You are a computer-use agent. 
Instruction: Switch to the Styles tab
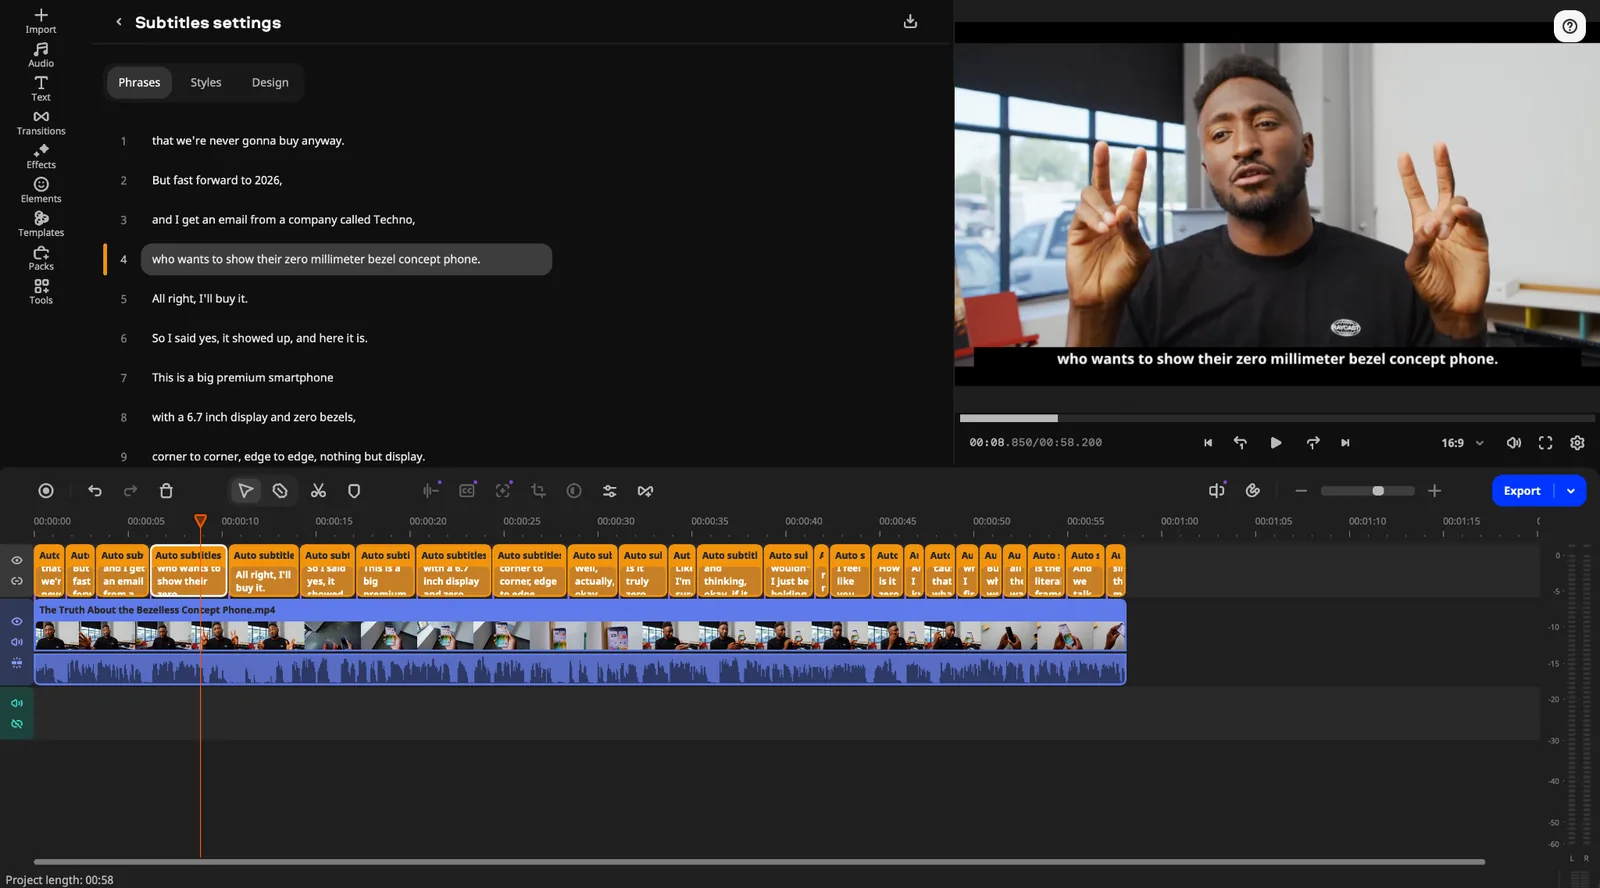click(206, 82)
